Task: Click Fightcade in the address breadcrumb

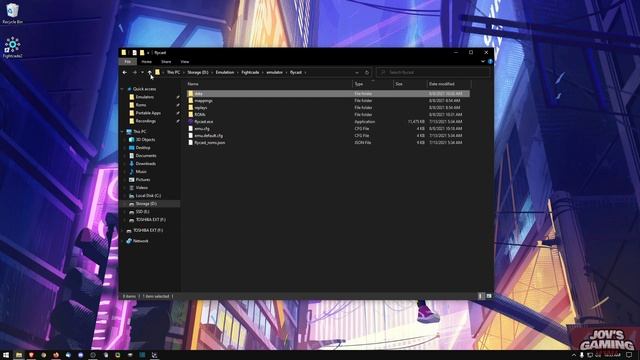Action: pos(250,73)
